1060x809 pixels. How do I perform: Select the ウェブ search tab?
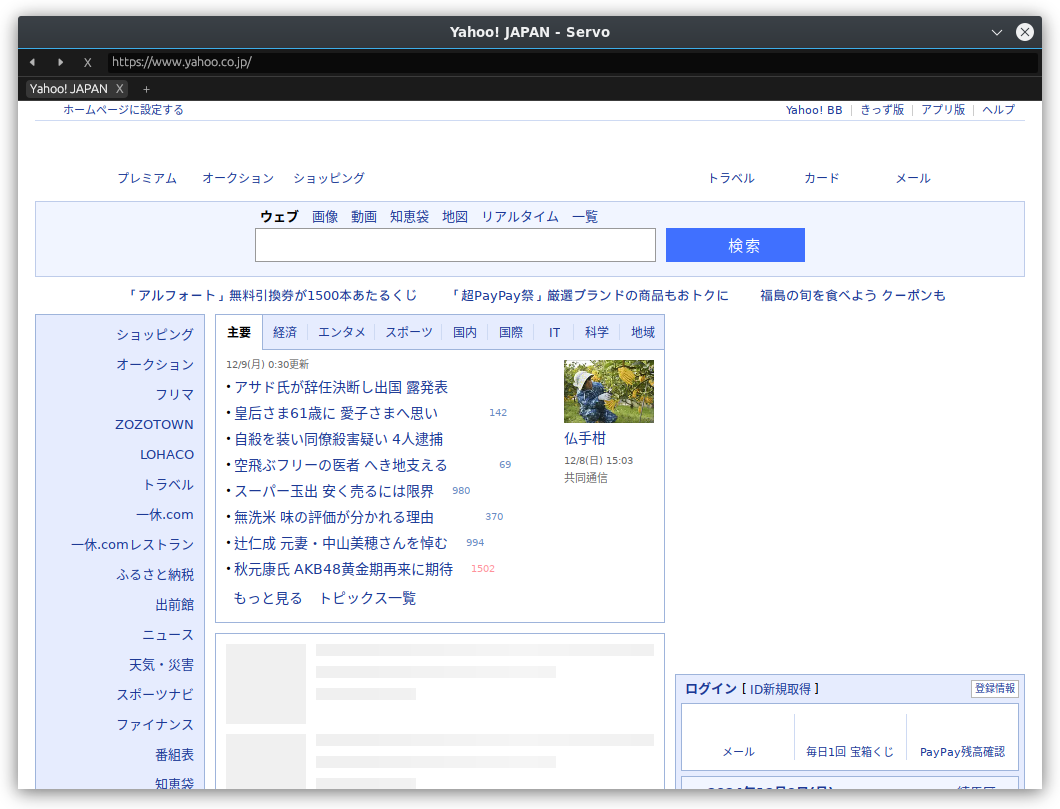tap(279, 216)
